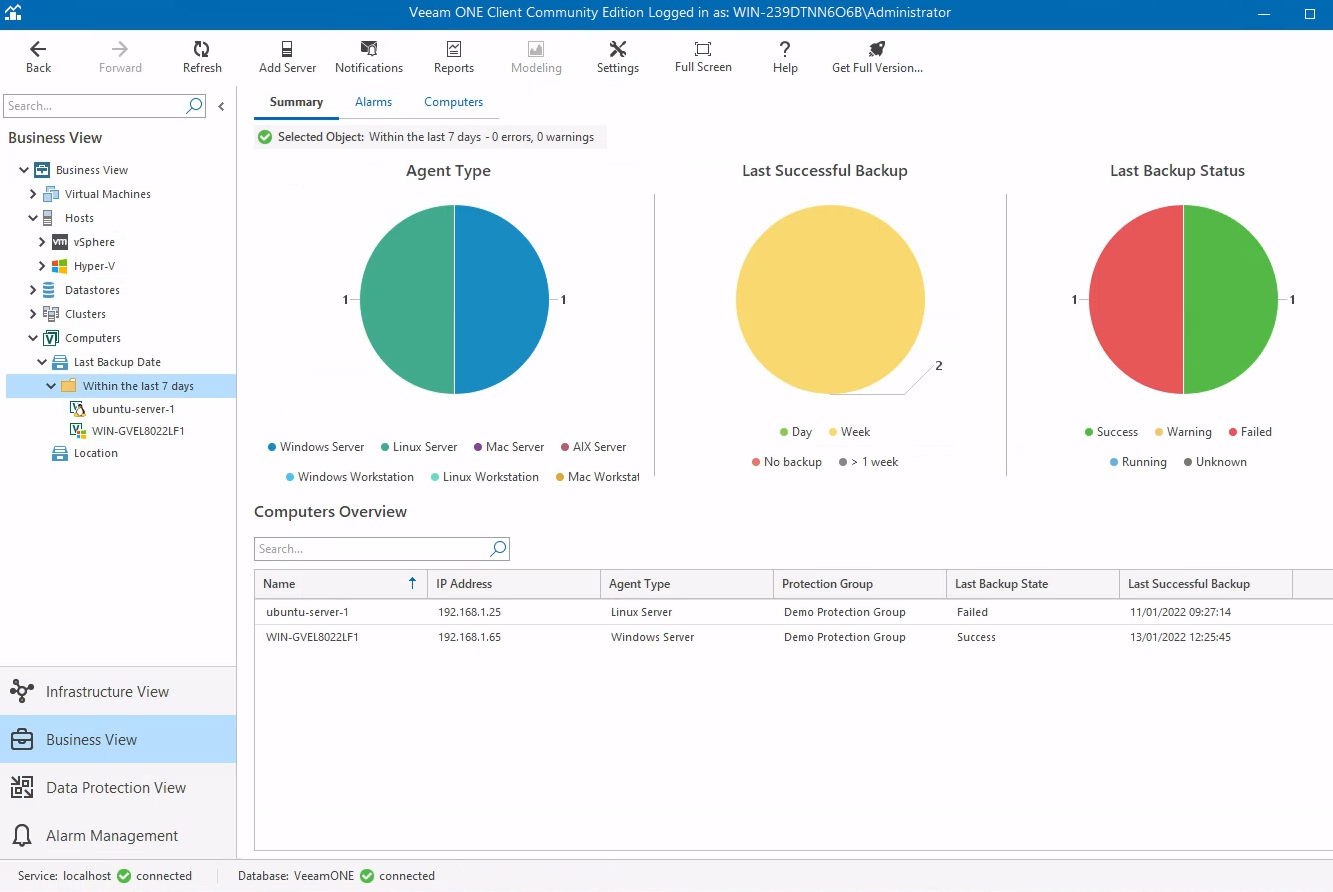This screenshot has height=892, width=1333.
Task: Click Linux Server agent type cell
Action: coord(642,612)
